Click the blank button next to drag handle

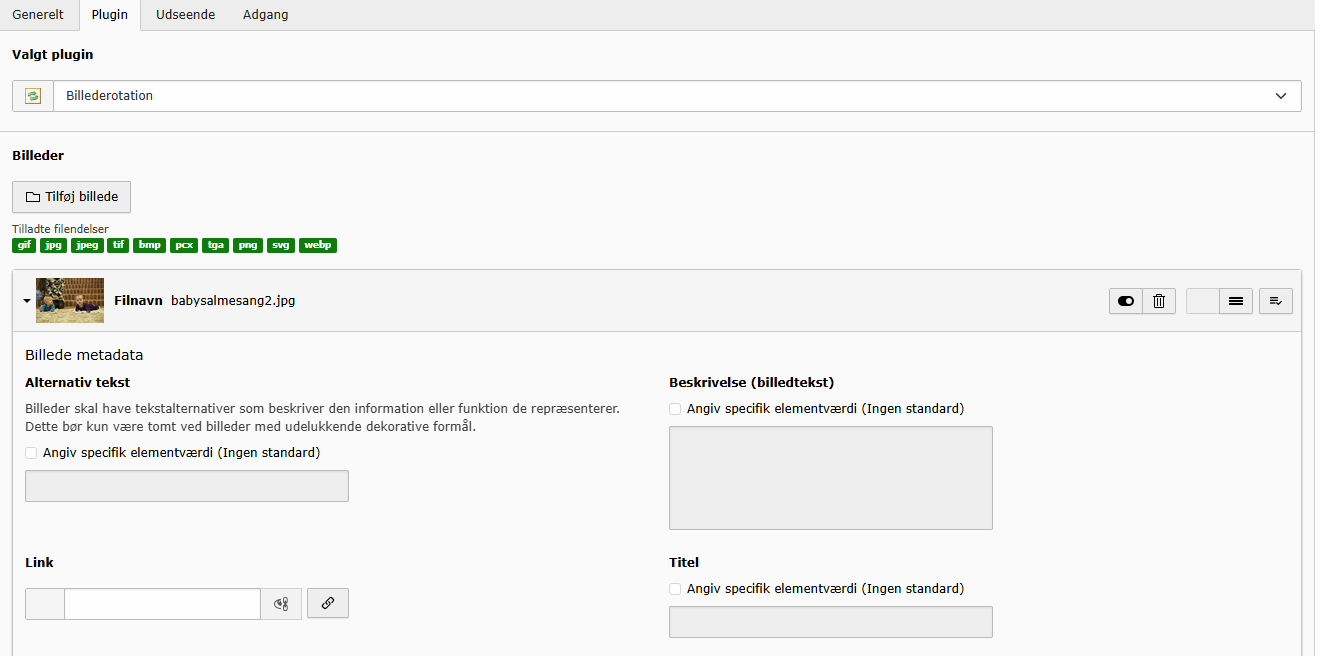[x=1203, y=301]
